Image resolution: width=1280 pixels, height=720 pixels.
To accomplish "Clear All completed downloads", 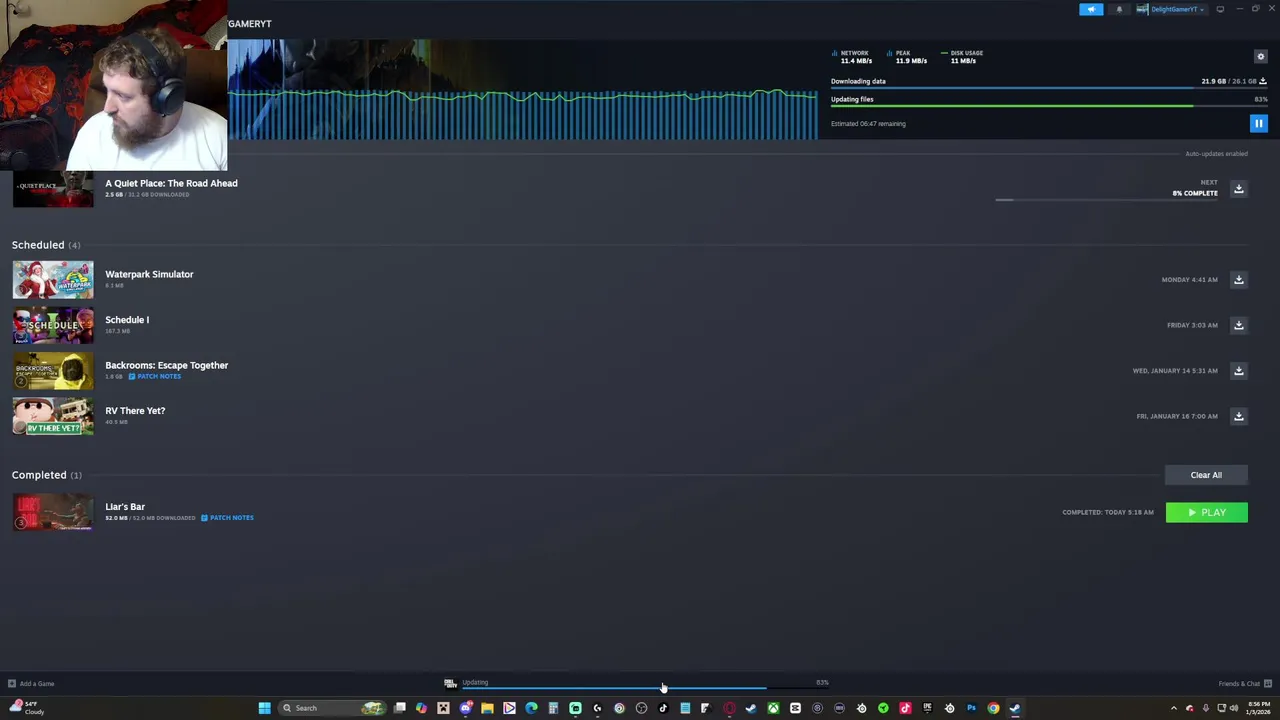I will tap(1206, 475).
